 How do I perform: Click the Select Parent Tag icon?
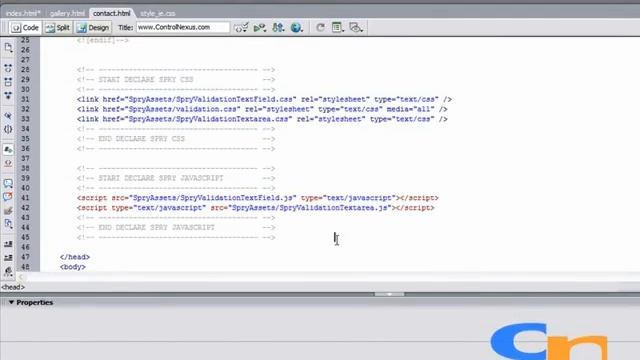(x=8, y=116)
